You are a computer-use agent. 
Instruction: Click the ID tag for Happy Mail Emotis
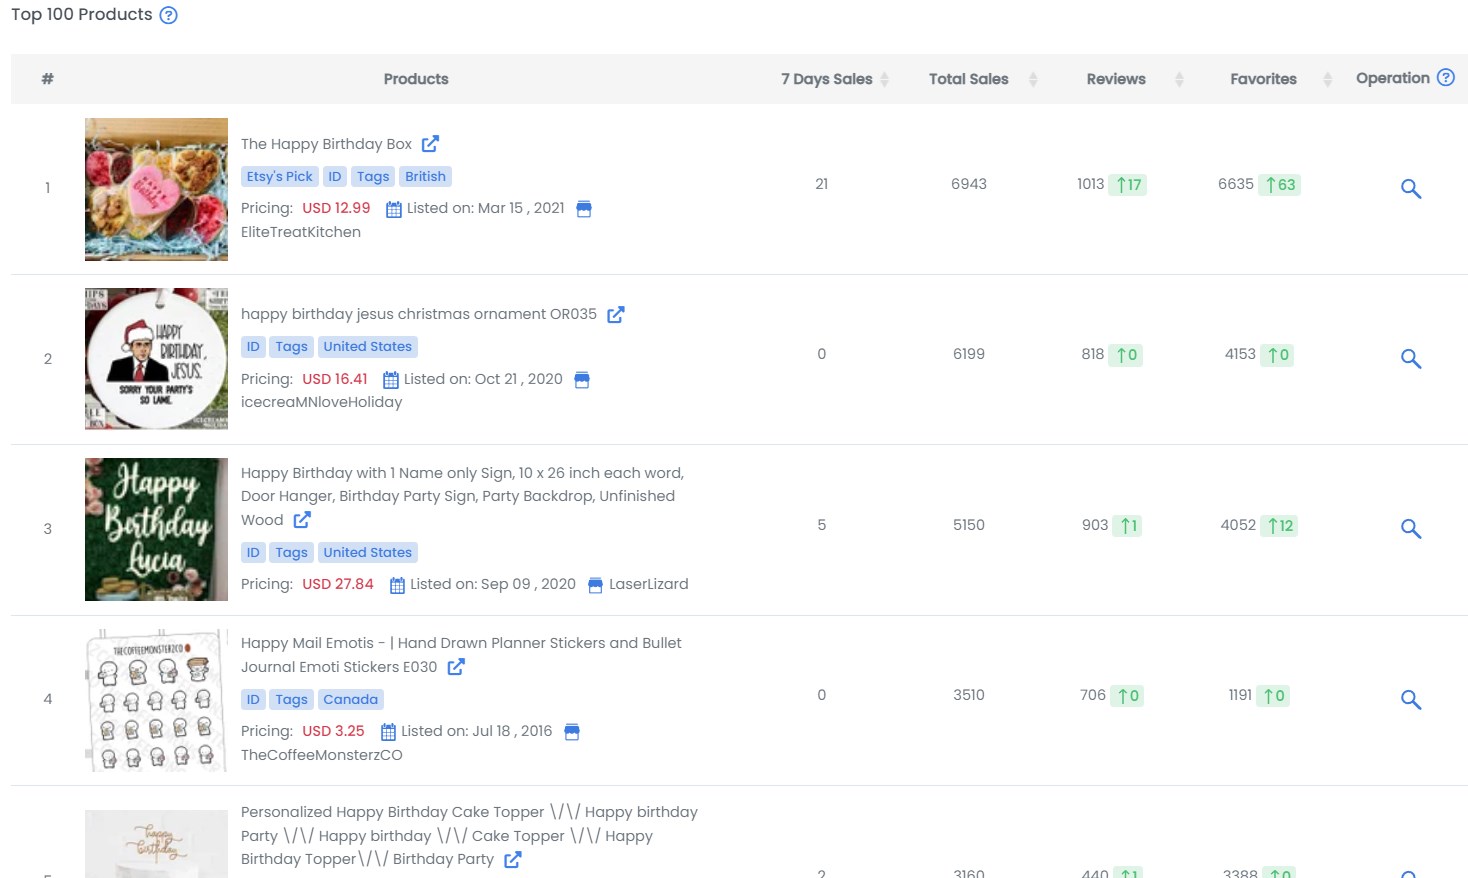[x=253, y=699]
